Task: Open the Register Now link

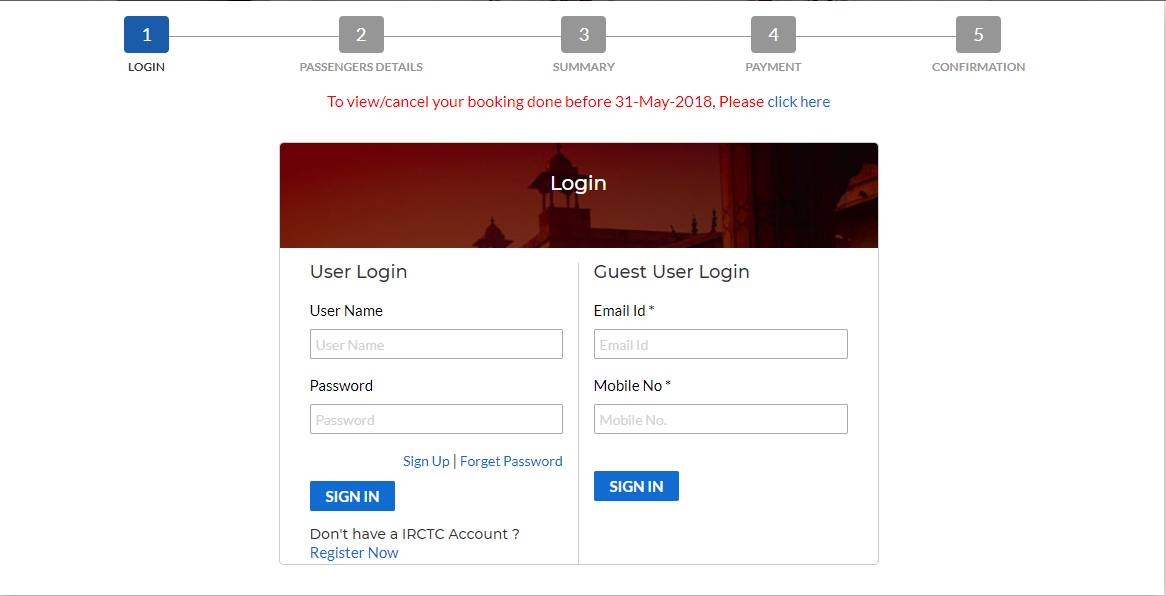Action: (x=354, y=553)
